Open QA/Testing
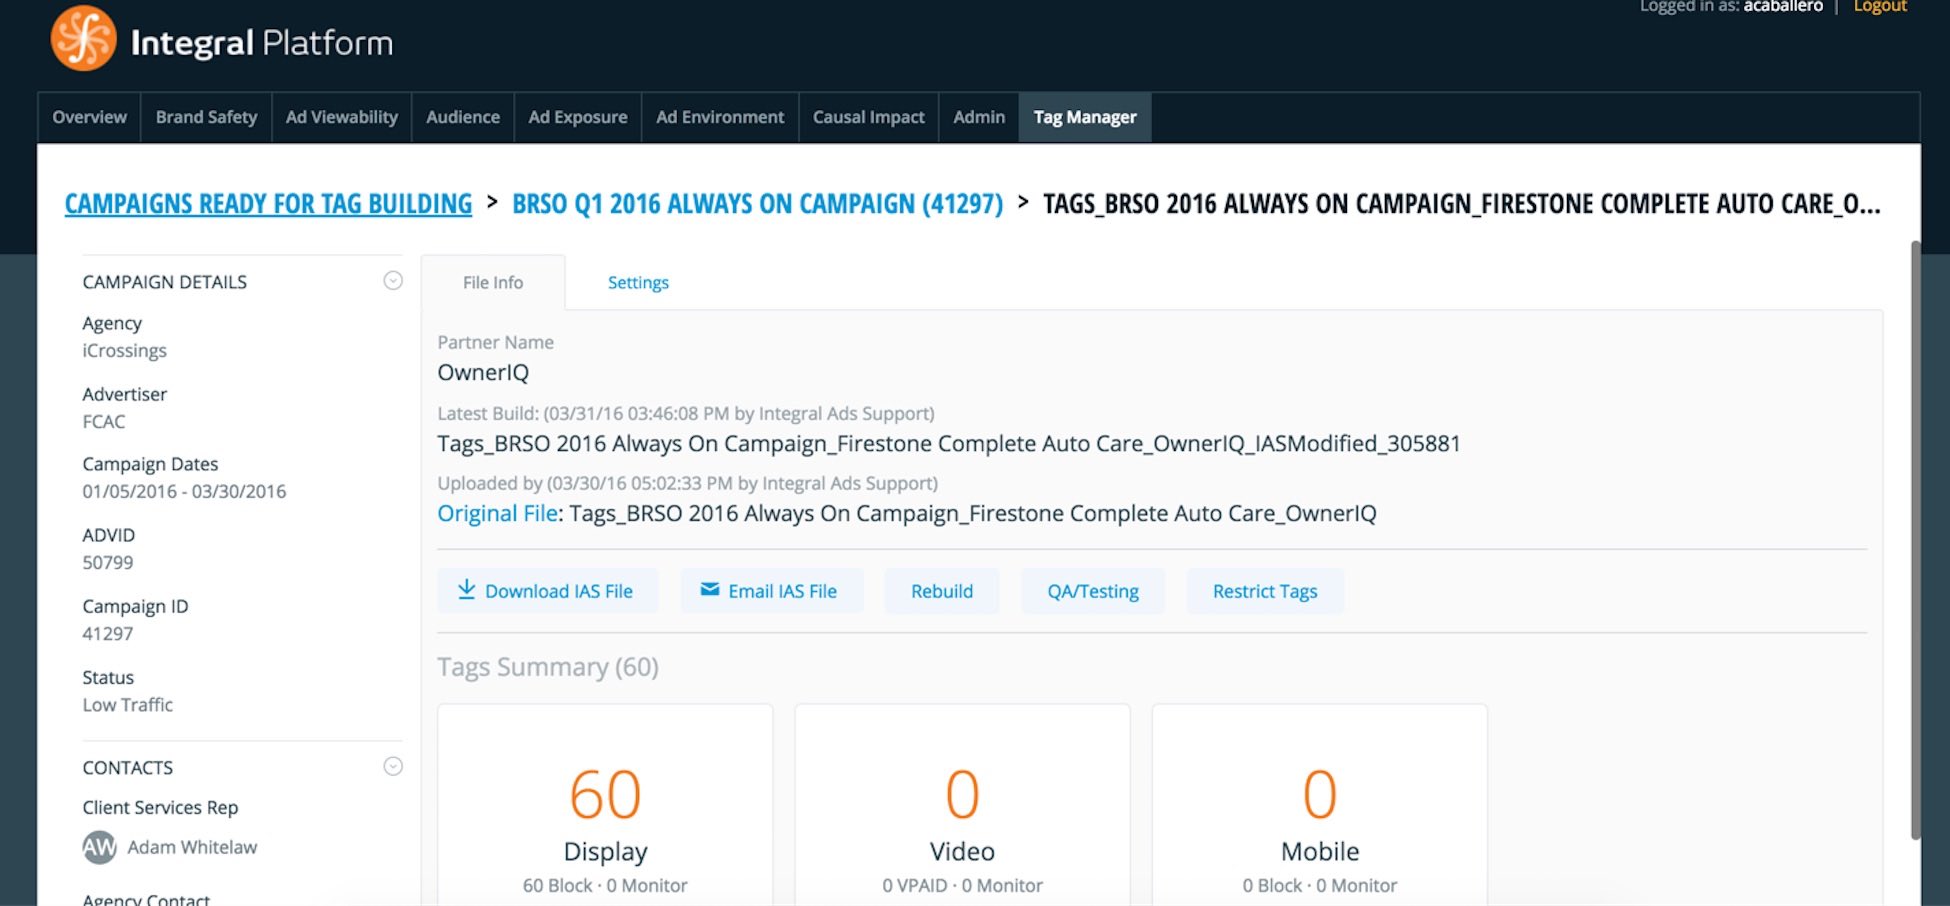Image resolution: width=1950 pixels, height=906 pixels. click(1093, 591)
